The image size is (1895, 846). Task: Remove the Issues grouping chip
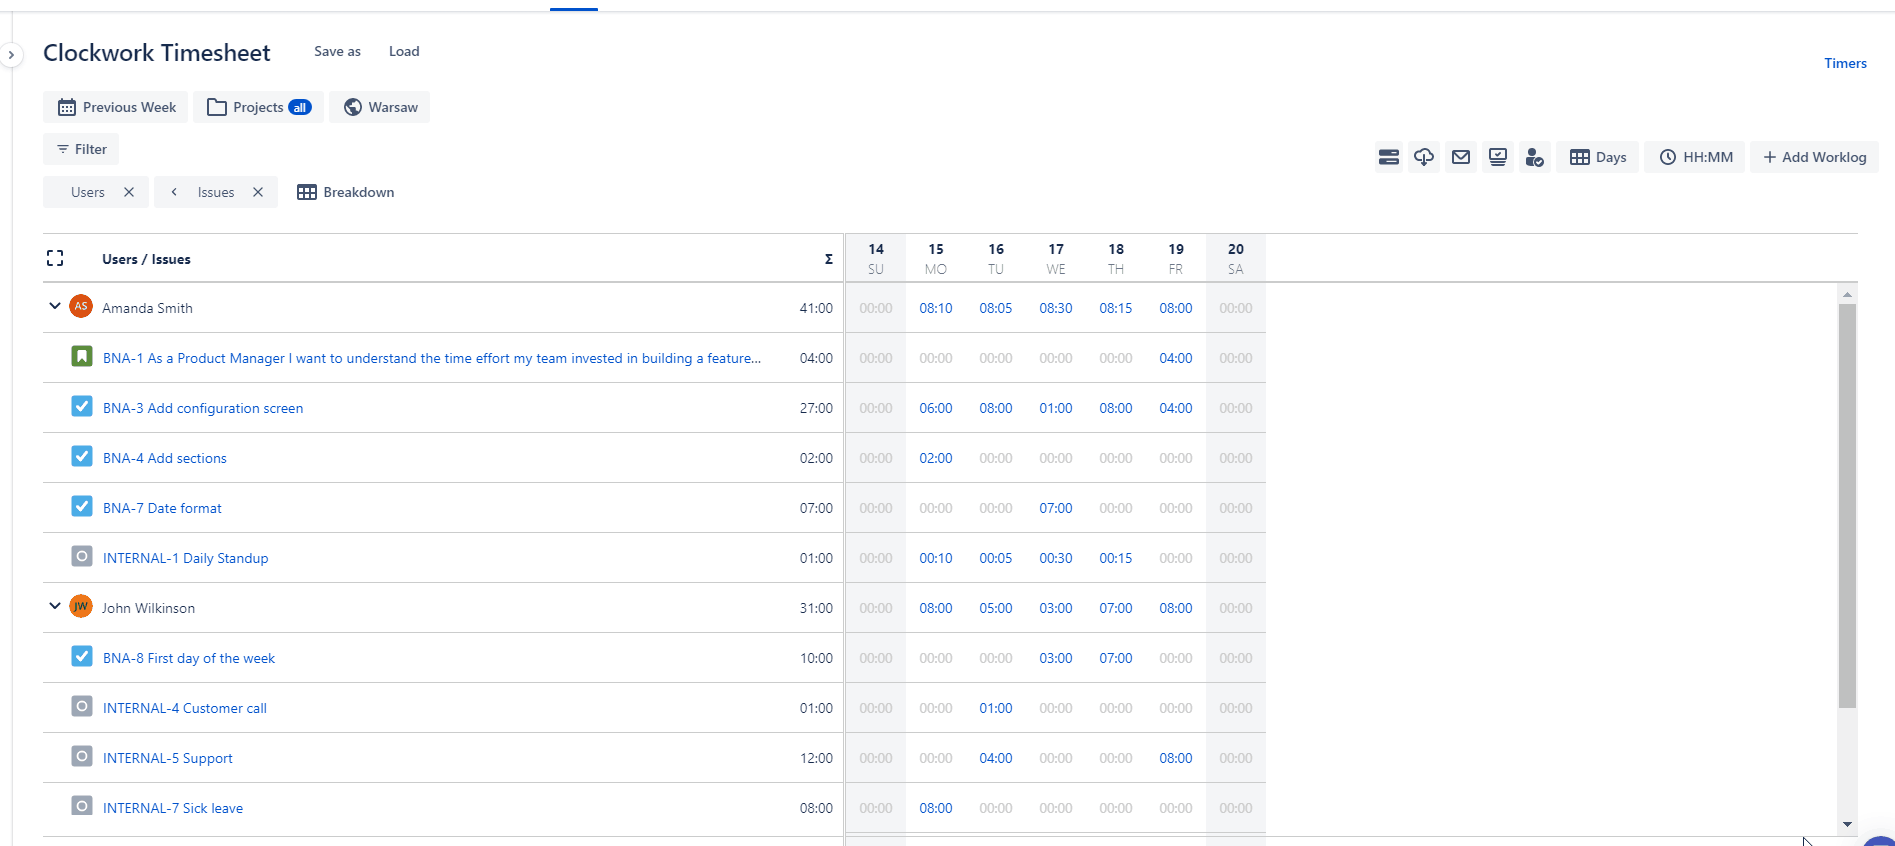tap(258, 192)
